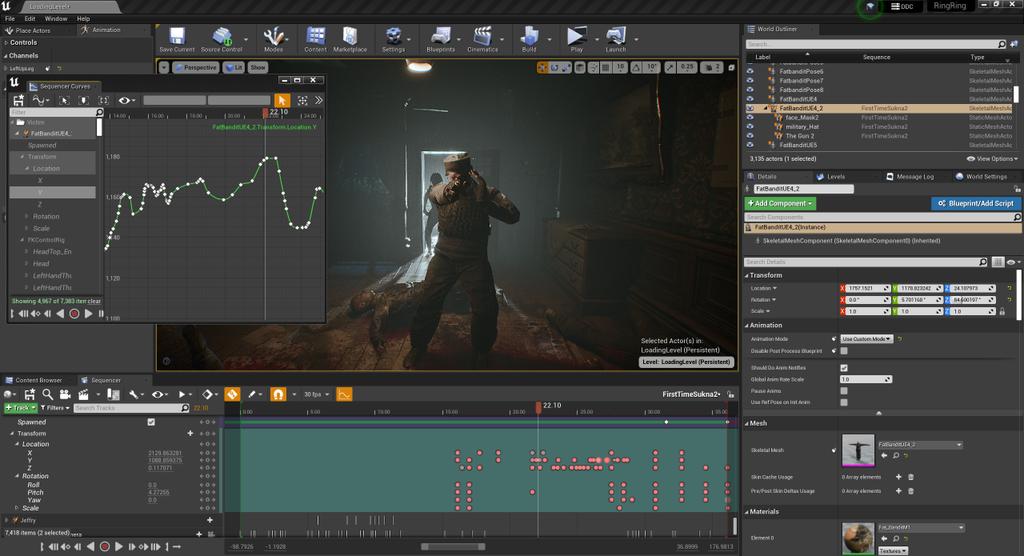Click record button in Sequencer Curves transport
1024x556 pixels.
pyautogui.click(x=74, y=314)
